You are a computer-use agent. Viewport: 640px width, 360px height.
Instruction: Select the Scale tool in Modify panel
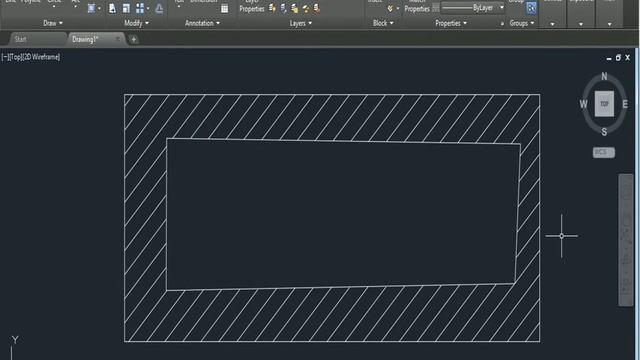(126, 8)
